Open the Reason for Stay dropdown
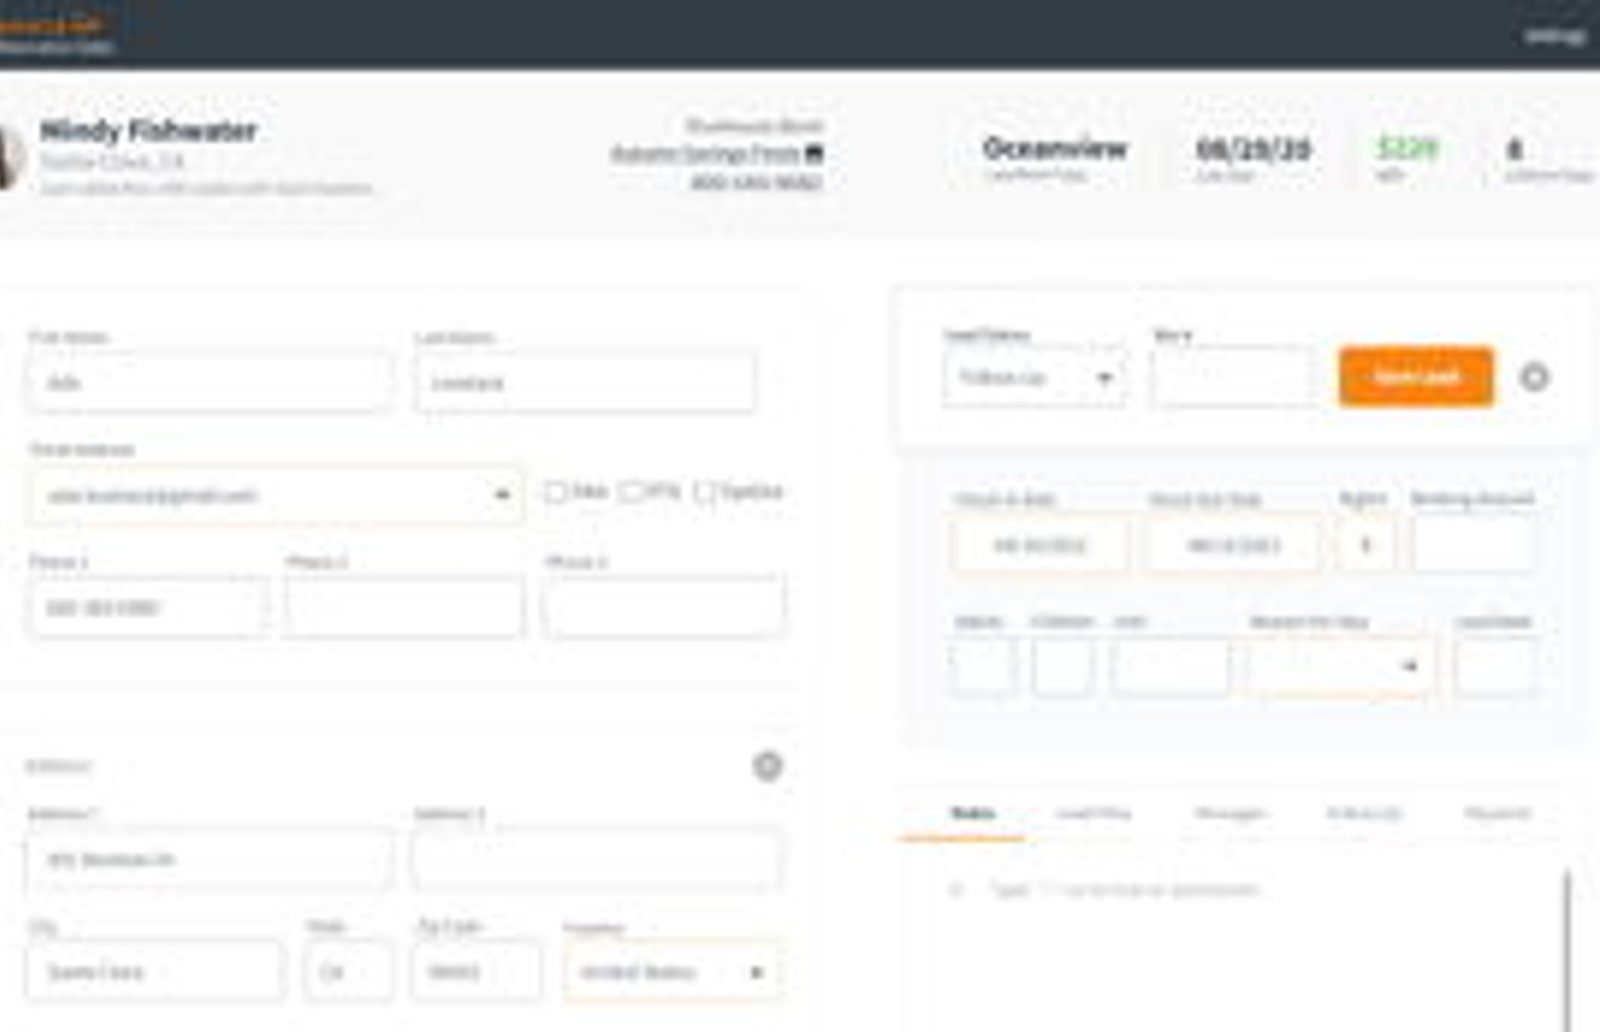The height and width of the screenshot is (1032, 1600). tap(1340, 666)
